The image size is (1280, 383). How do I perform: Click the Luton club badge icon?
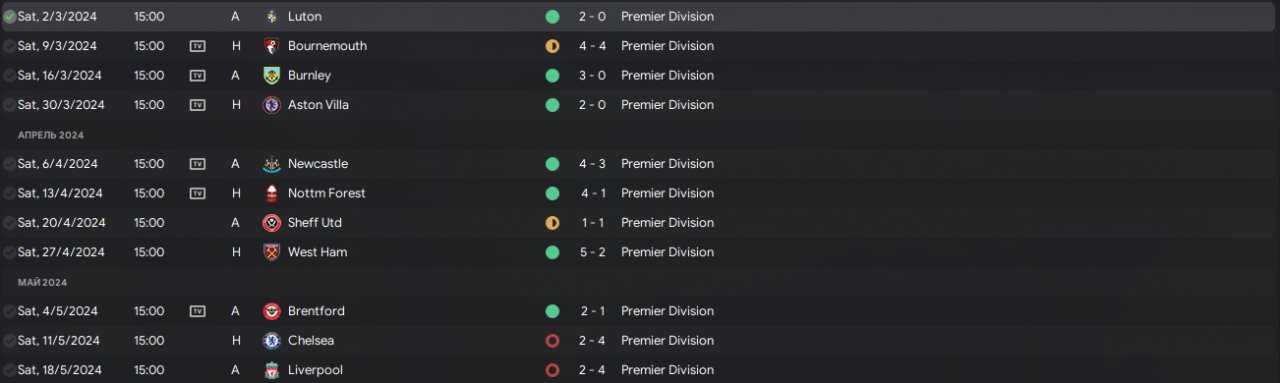[x=271, y=17]
